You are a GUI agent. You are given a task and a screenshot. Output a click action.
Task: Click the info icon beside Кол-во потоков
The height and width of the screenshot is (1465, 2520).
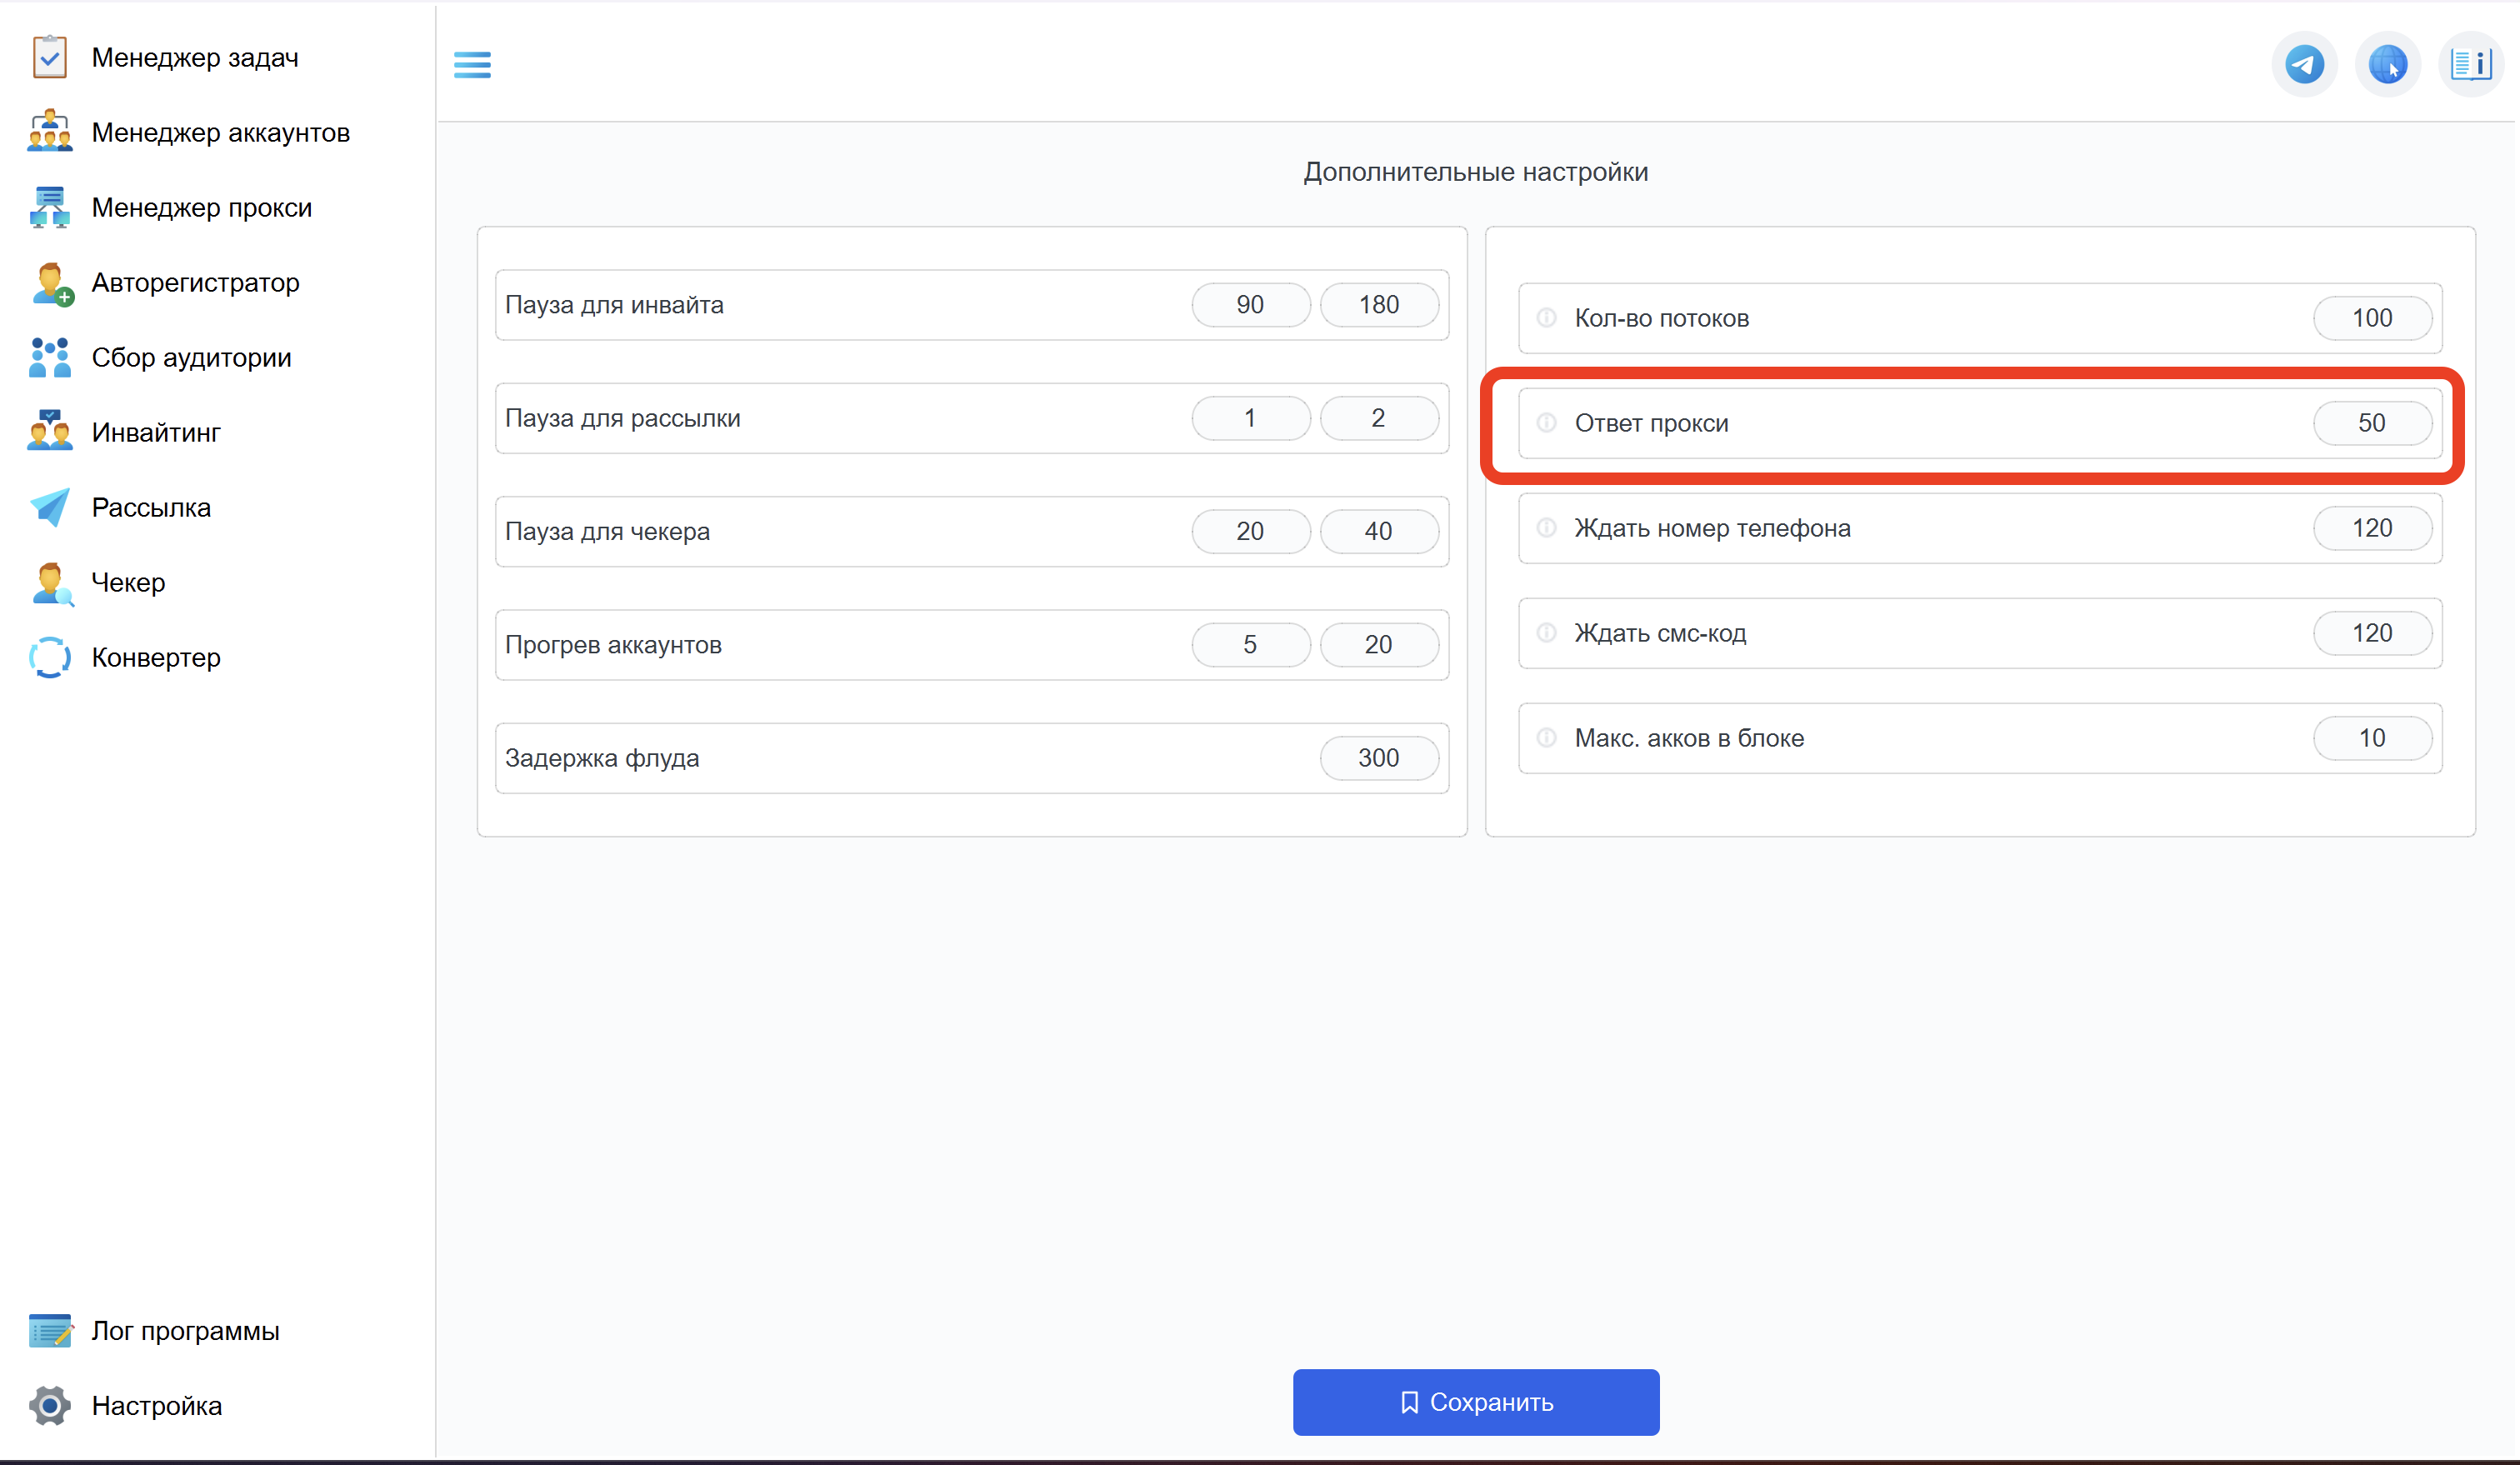pyautogui.click(x=1546, y=318)
